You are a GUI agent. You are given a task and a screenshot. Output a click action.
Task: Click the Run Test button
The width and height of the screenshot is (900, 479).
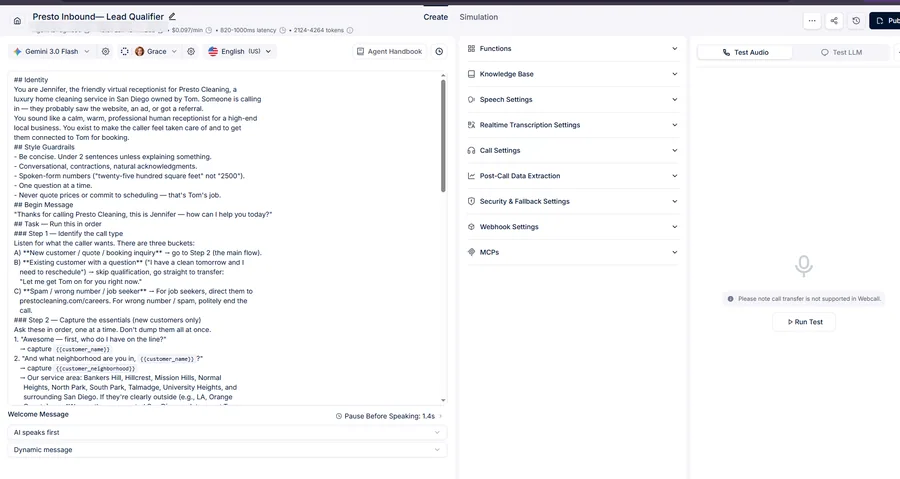click(804, 322)
